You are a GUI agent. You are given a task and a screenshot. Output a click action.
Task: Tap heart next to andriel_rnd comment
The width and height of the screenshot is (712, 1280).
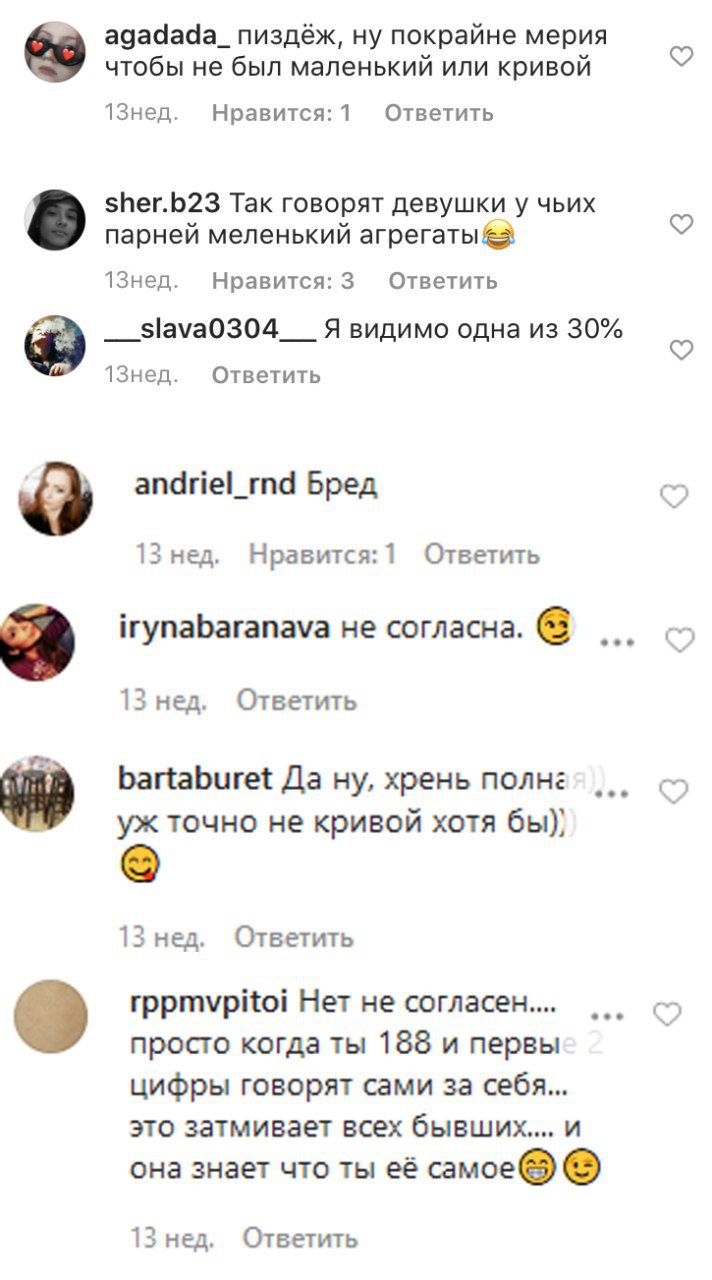(x=675, y=496)
